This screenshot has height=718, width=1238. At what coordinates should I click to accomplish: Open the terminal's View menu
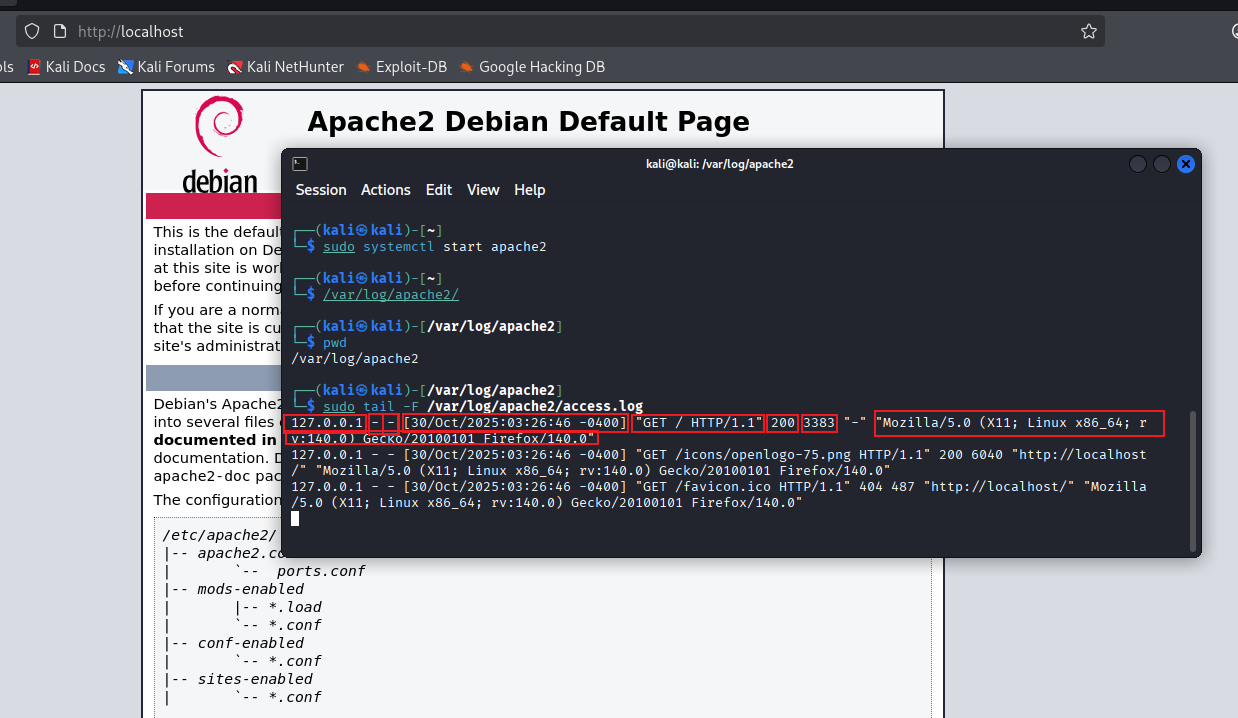483,190
